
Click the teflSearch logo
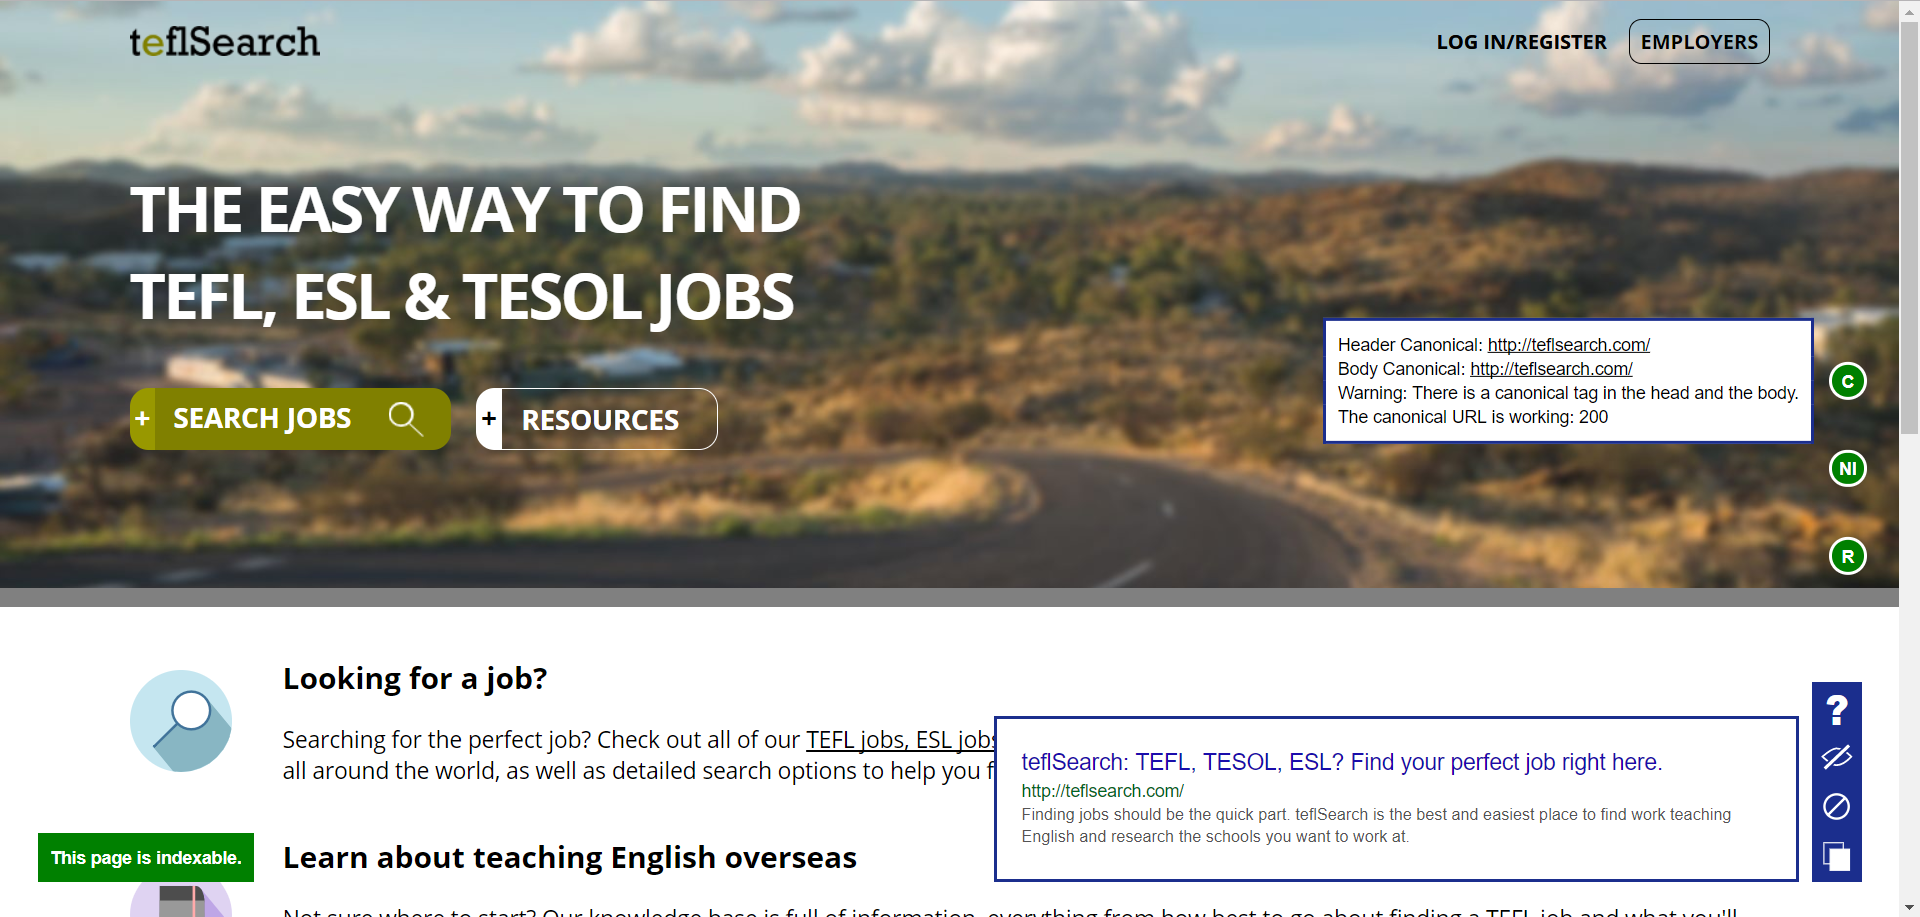[225, 42]
